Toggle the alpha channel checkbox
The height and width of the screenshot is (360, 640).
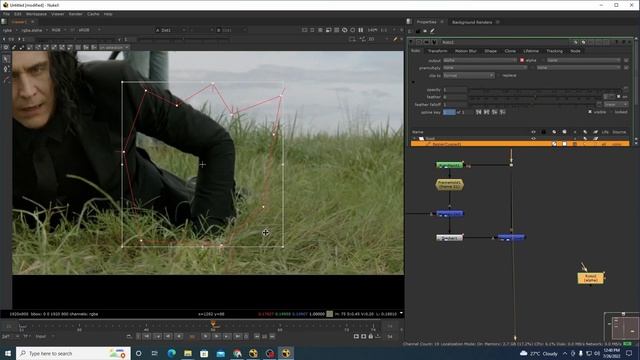[522, 60]
